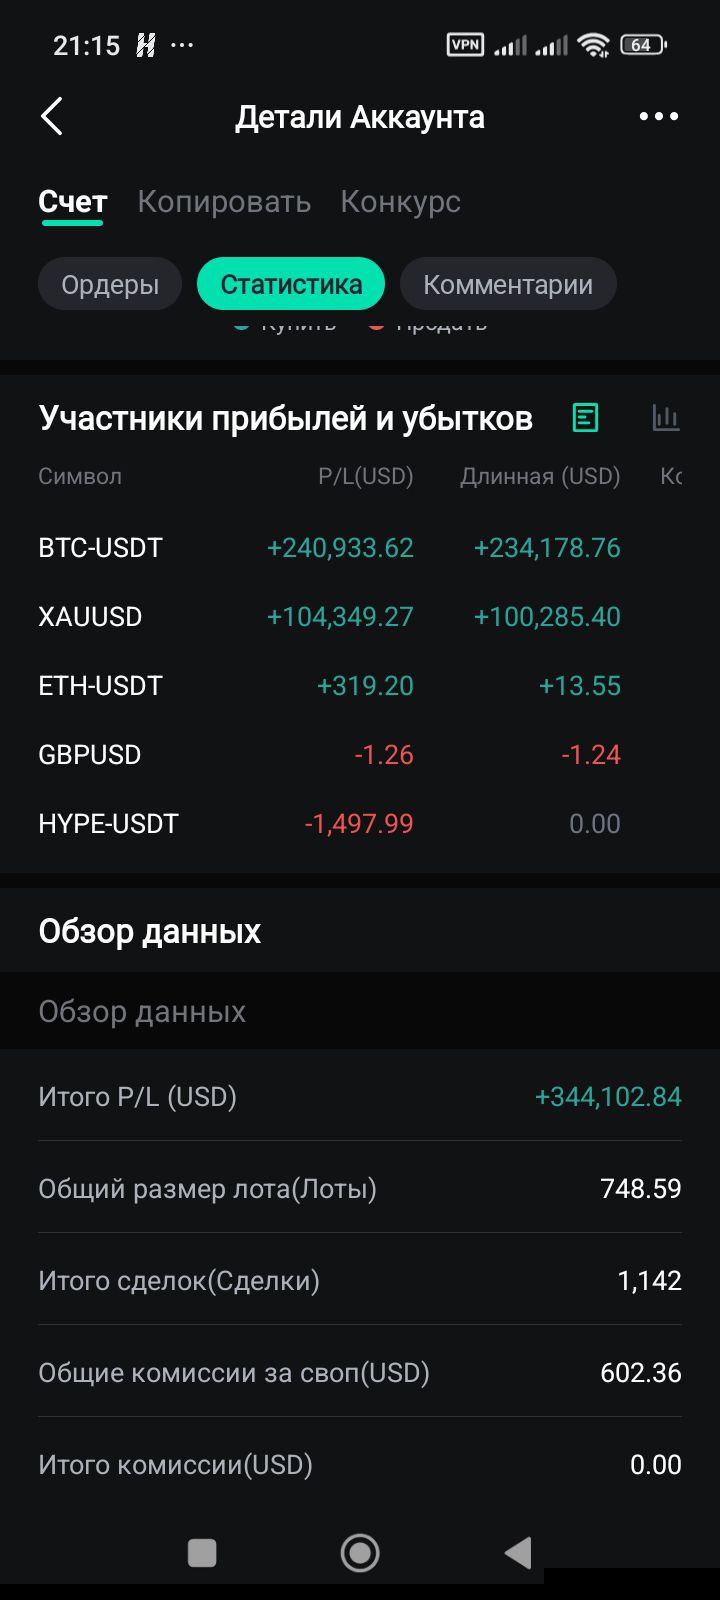The image size is (720, 1600).
Task: Tap Android home circle button
Action: 360,1552
